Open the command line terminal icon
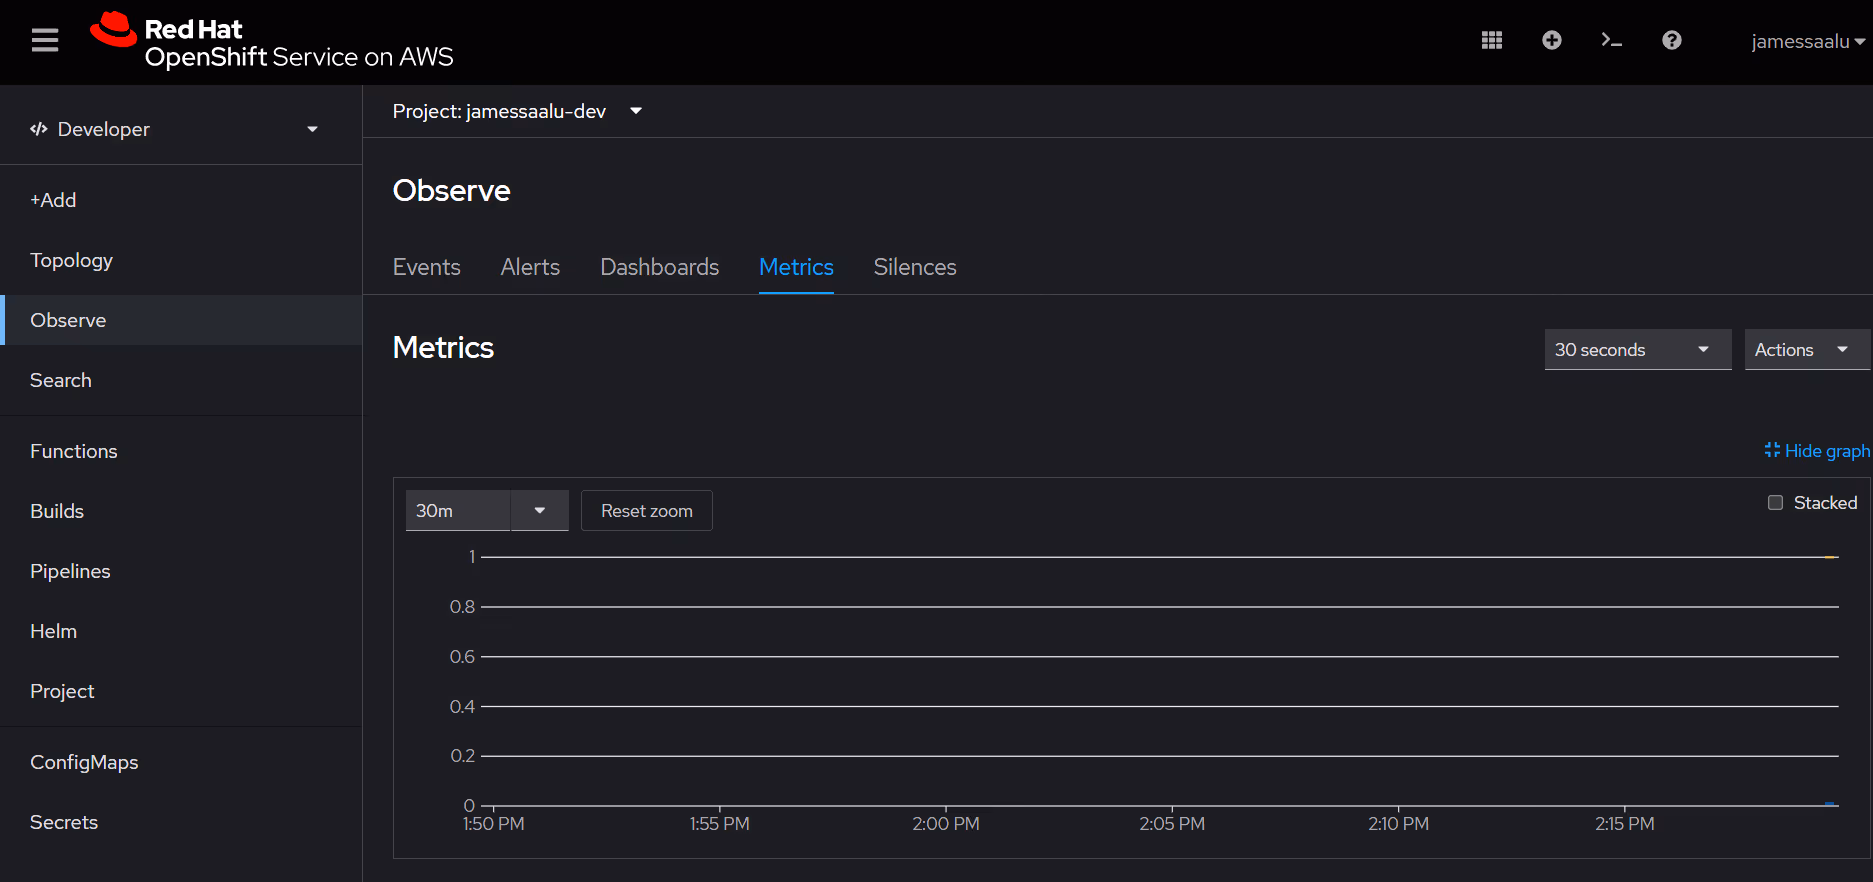The height and width of the screenshot is (882, 1873). (x=1611, y=40)
